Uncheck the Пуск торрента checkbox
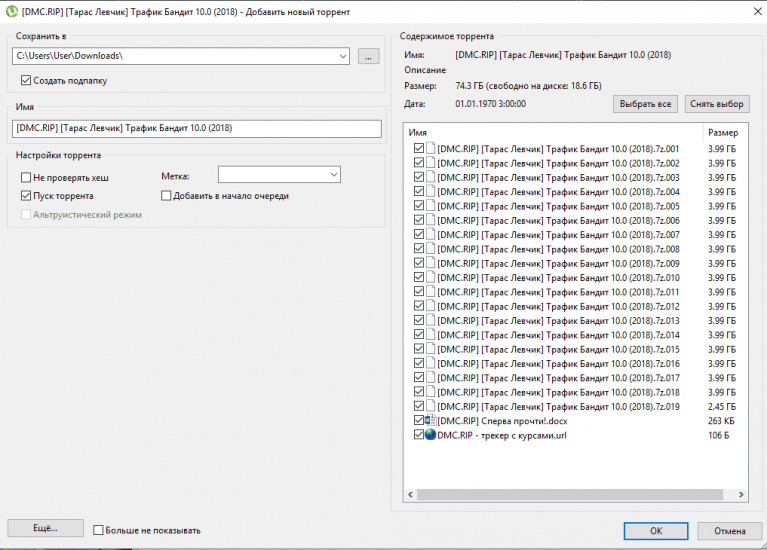This screenshot has width=767, height=550. tap(26, 196)
